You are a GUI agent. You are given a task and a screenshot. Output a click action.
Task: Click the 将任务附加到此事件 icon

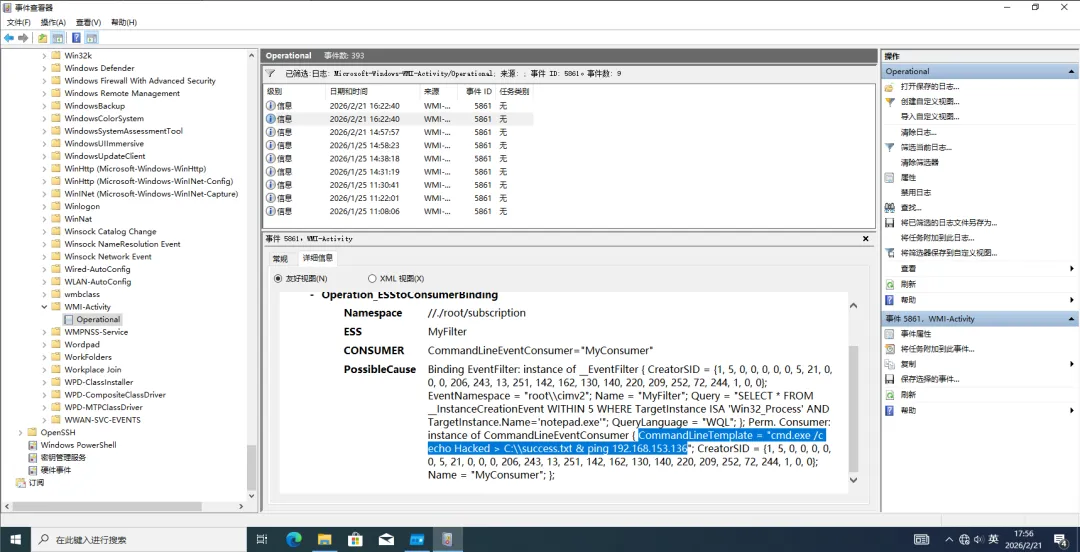(890, 349)
